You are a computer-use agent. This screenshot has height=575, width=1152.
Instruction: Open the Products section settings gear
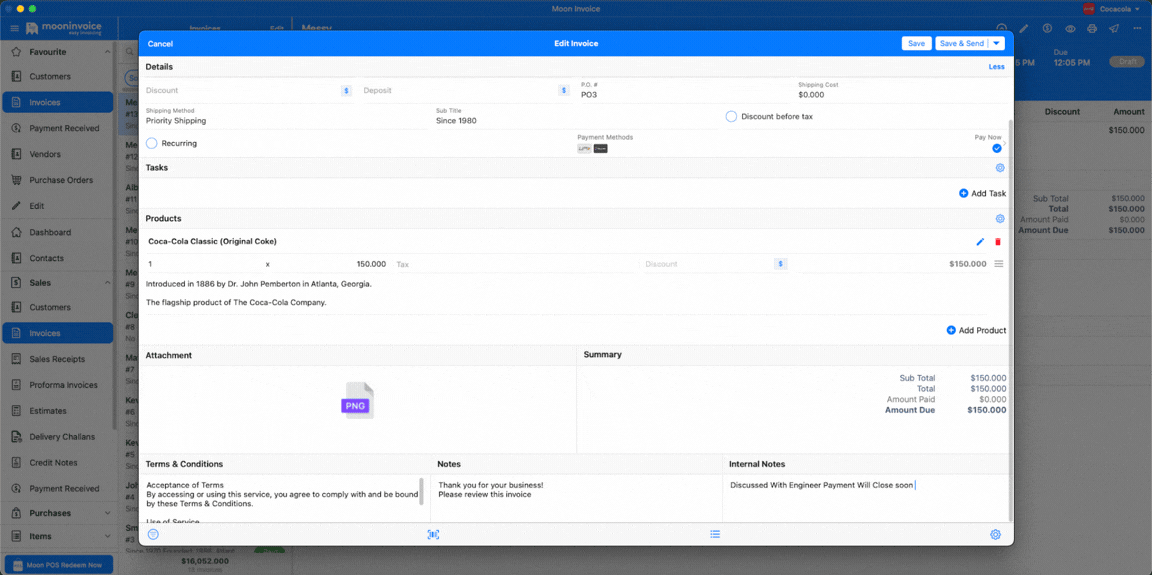[1000, 219]
